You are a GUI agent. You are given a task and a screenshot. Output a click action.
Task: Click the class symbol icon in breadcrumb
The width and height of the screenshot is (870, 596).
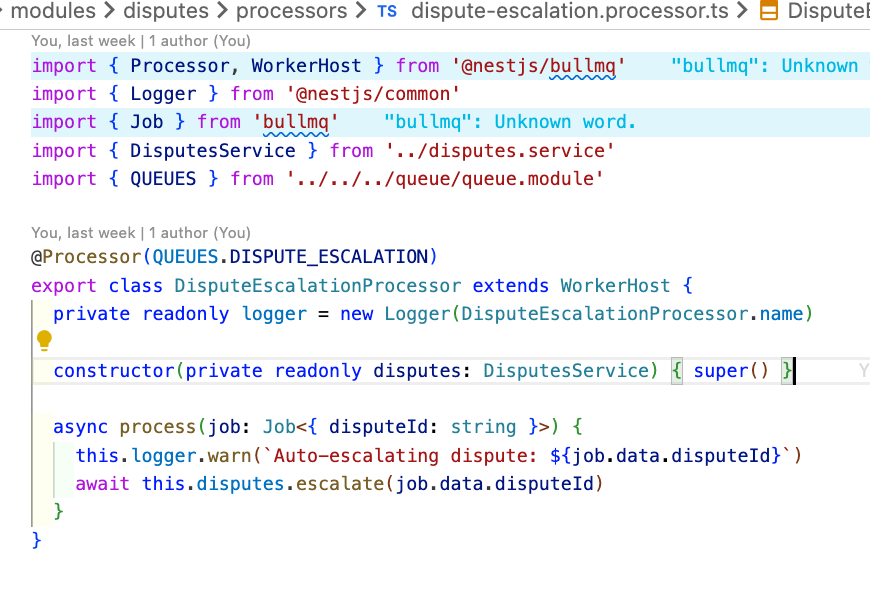click(x=768, y=11)
